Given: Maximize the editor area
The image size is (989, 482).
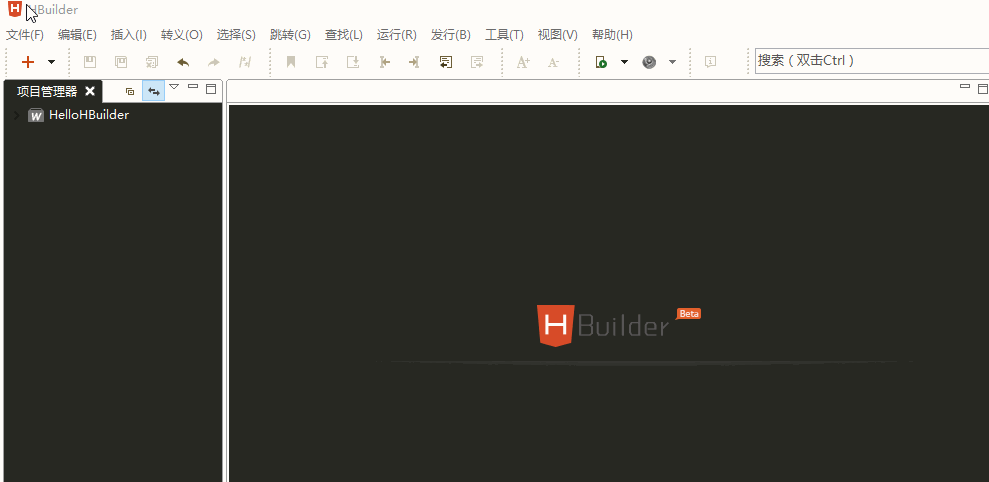Looking at the screenshot, I should [983, 88].
